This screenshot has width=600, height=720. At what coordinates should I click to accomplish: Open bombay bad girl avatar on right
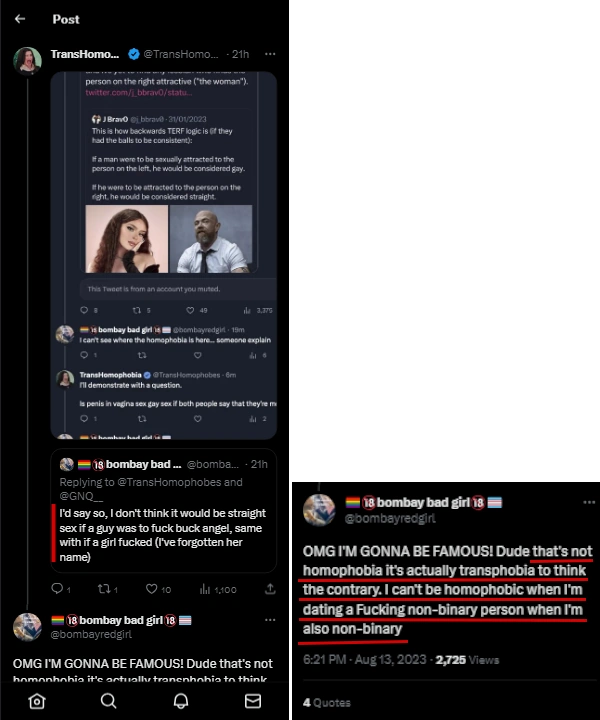coord(319,509)
